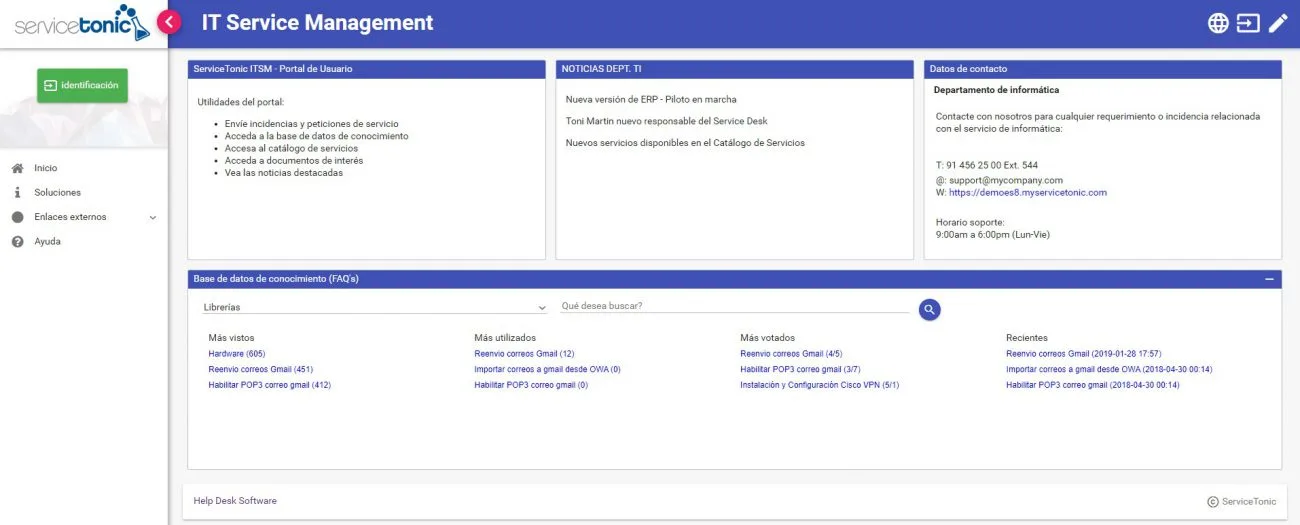Open Ayuda in the sidebar
Screen dimensions: 1300x525
point(47,241)
